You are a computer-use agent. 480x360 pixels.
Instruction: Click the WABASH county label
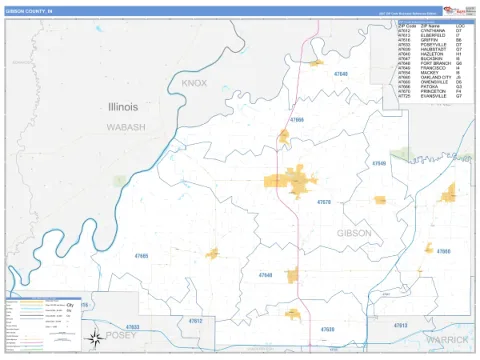(x=126, y=127)
